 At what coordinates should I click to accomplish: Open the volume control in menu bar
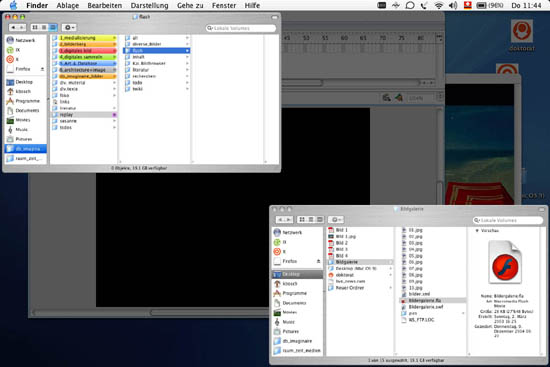click(453, 5)
